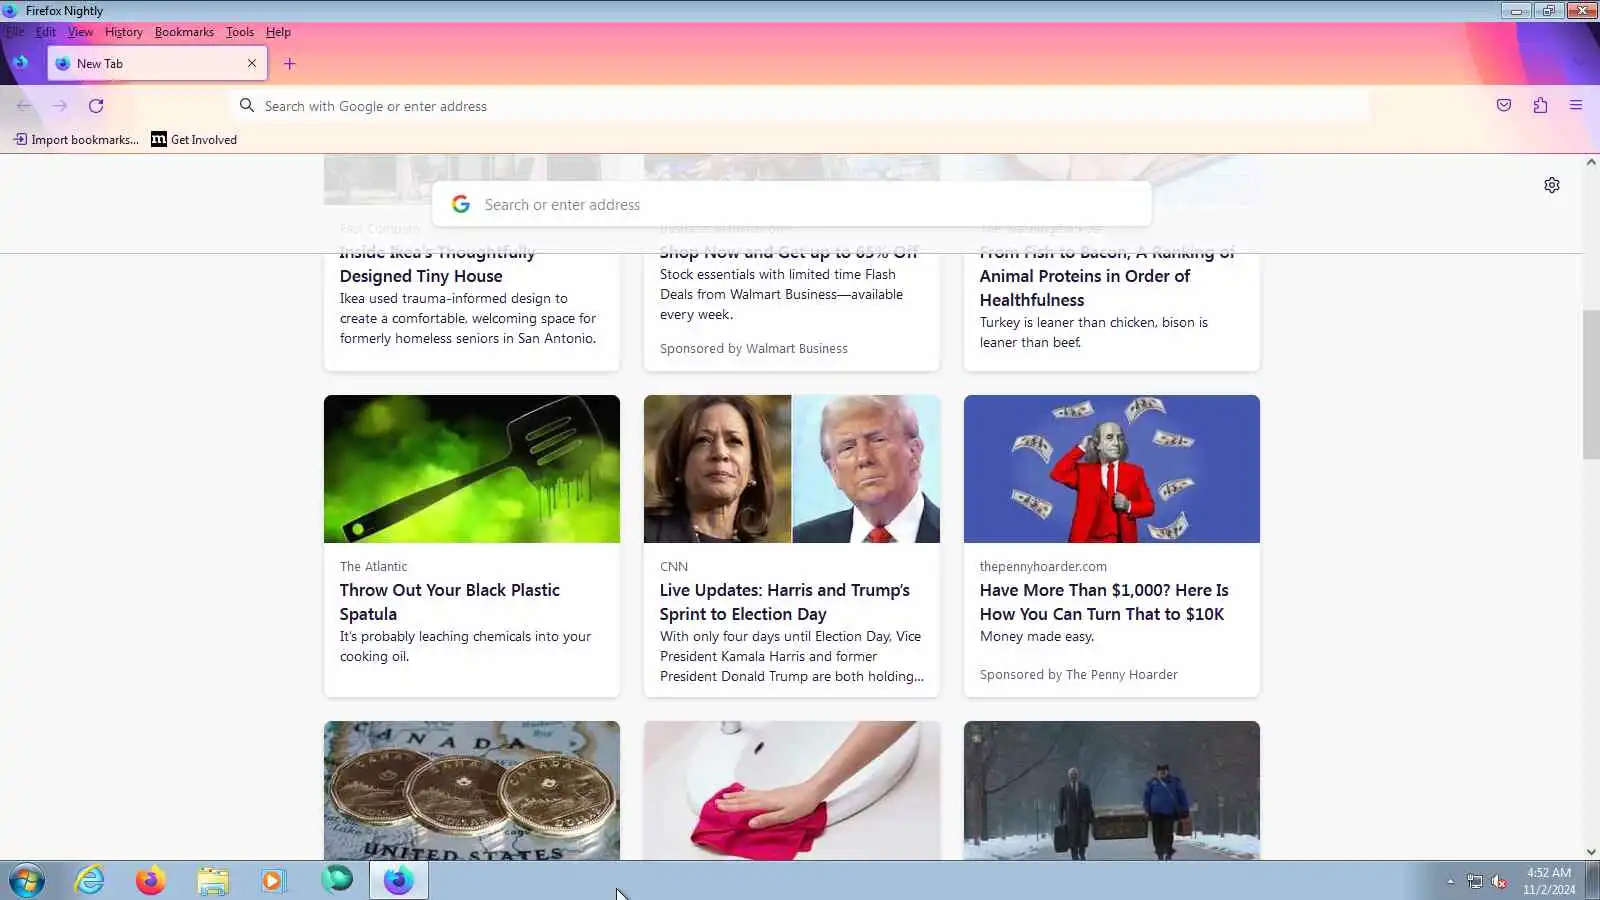Open the Edit menu
This screenshot has height=900, width=1600.
coord(46,32)
